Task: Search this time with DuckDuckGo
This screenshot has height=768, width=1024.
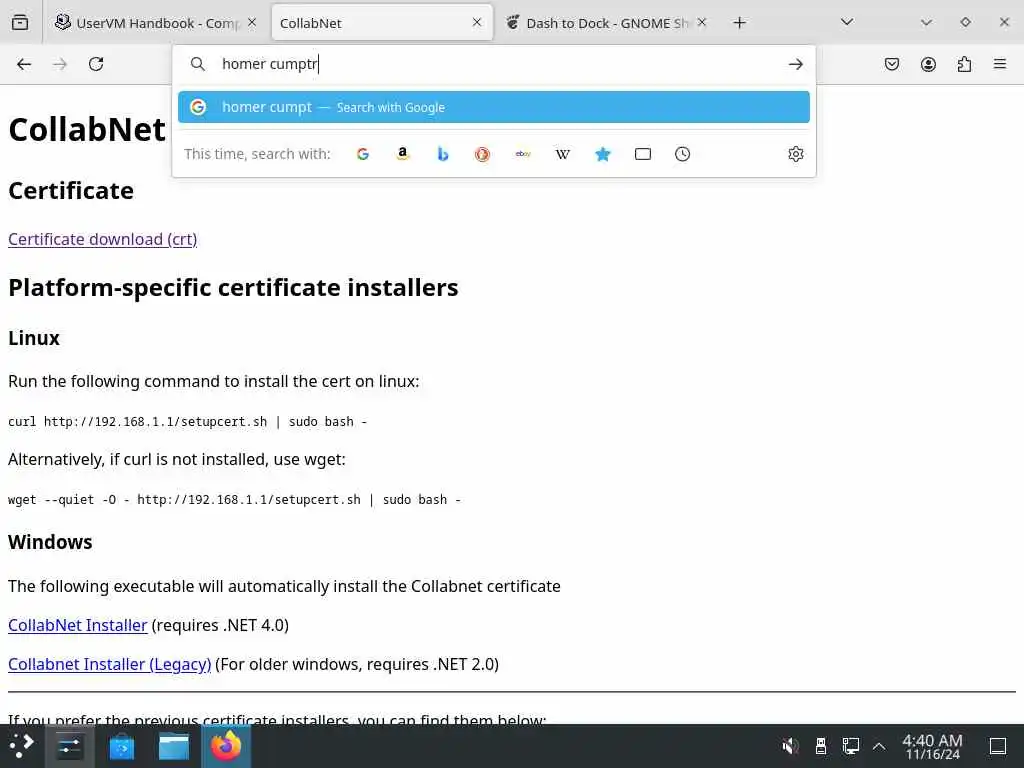Action: [x=483, y=154]
